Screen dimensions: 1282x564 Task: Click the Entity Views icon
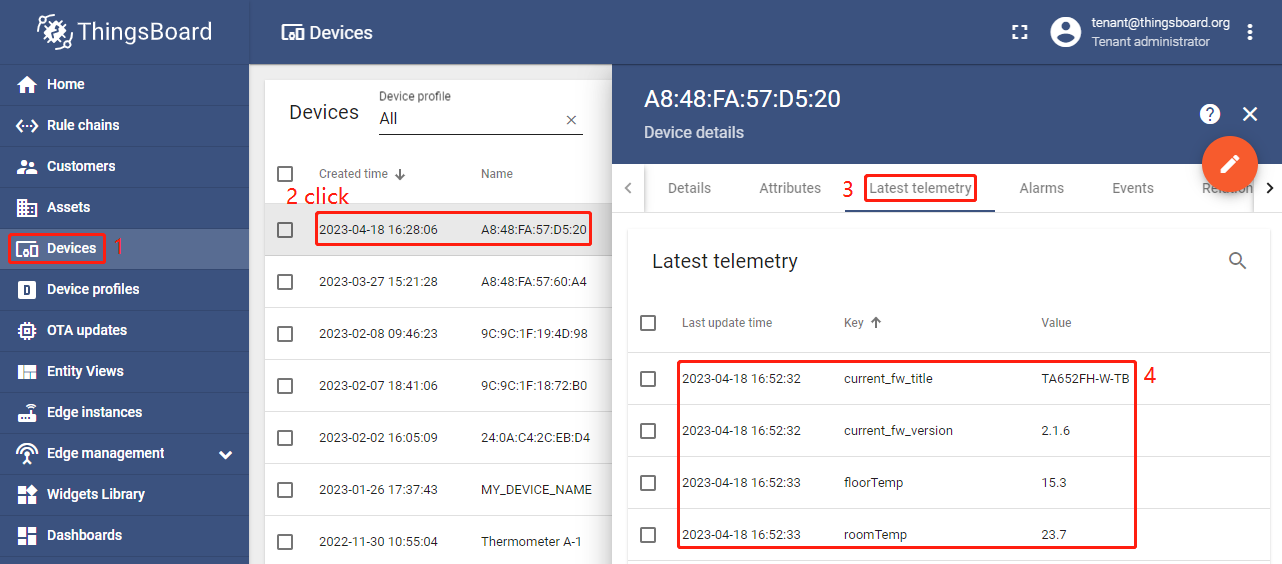(28, 372)
